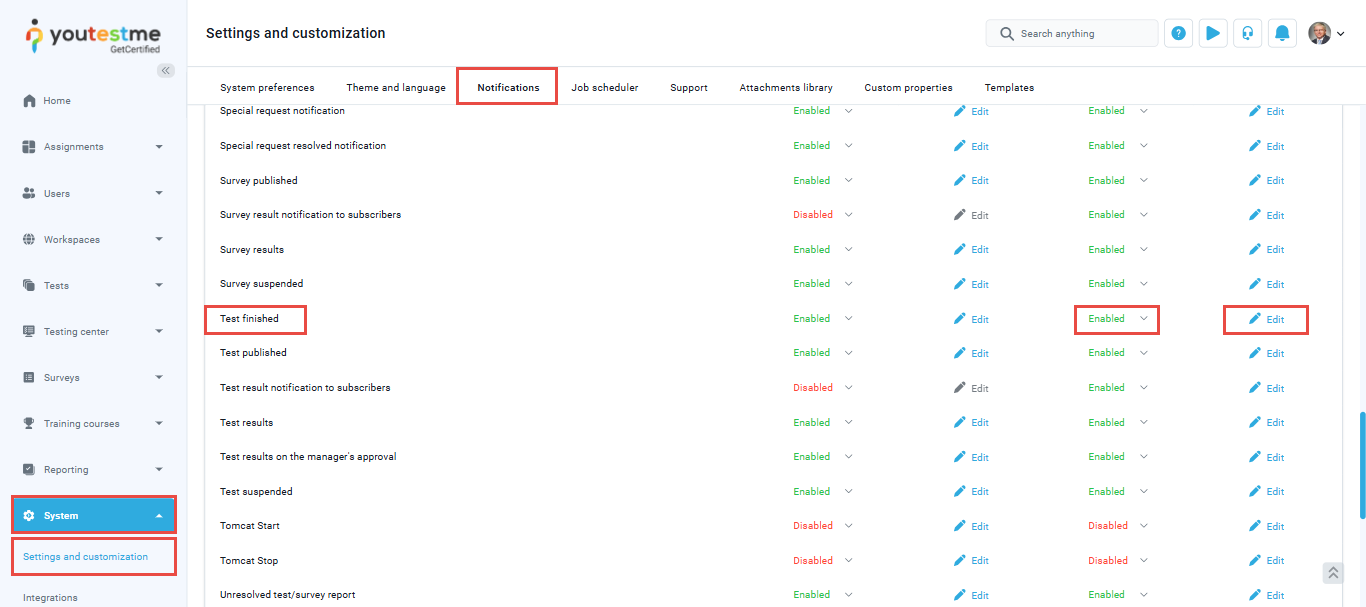The height and width of the screenshot is (607, 1366).
Task: Select 'Settings and customization' page heading
Action: (x=295, y=33)
